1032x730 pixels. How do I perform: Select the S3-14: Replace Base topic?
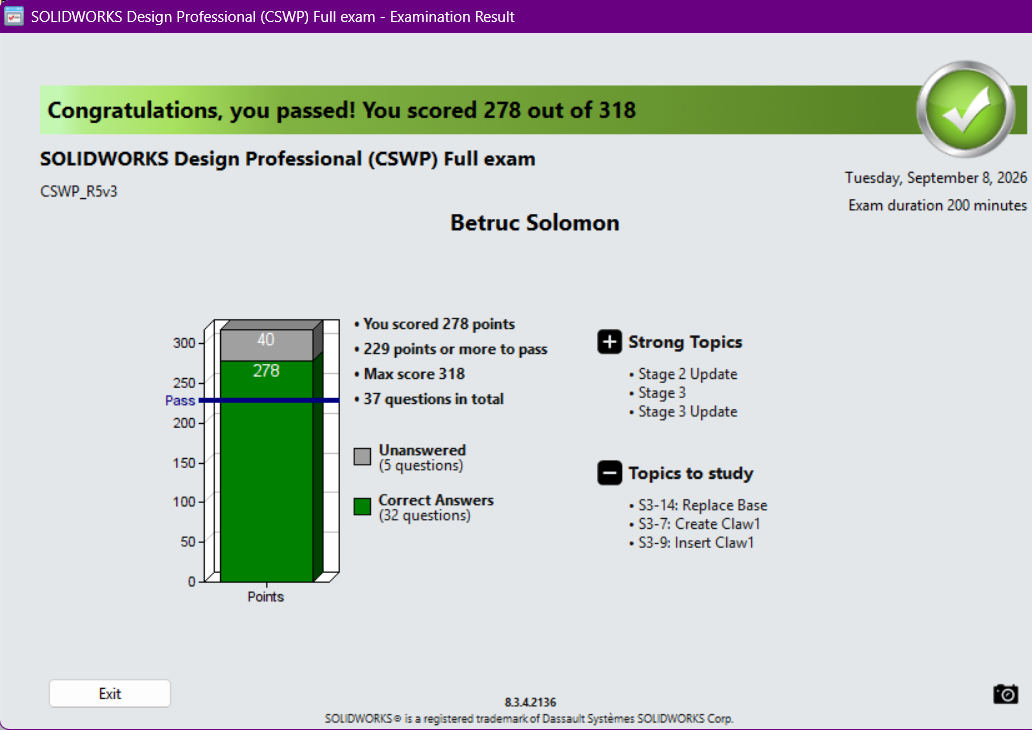click(x=702, y=506)
